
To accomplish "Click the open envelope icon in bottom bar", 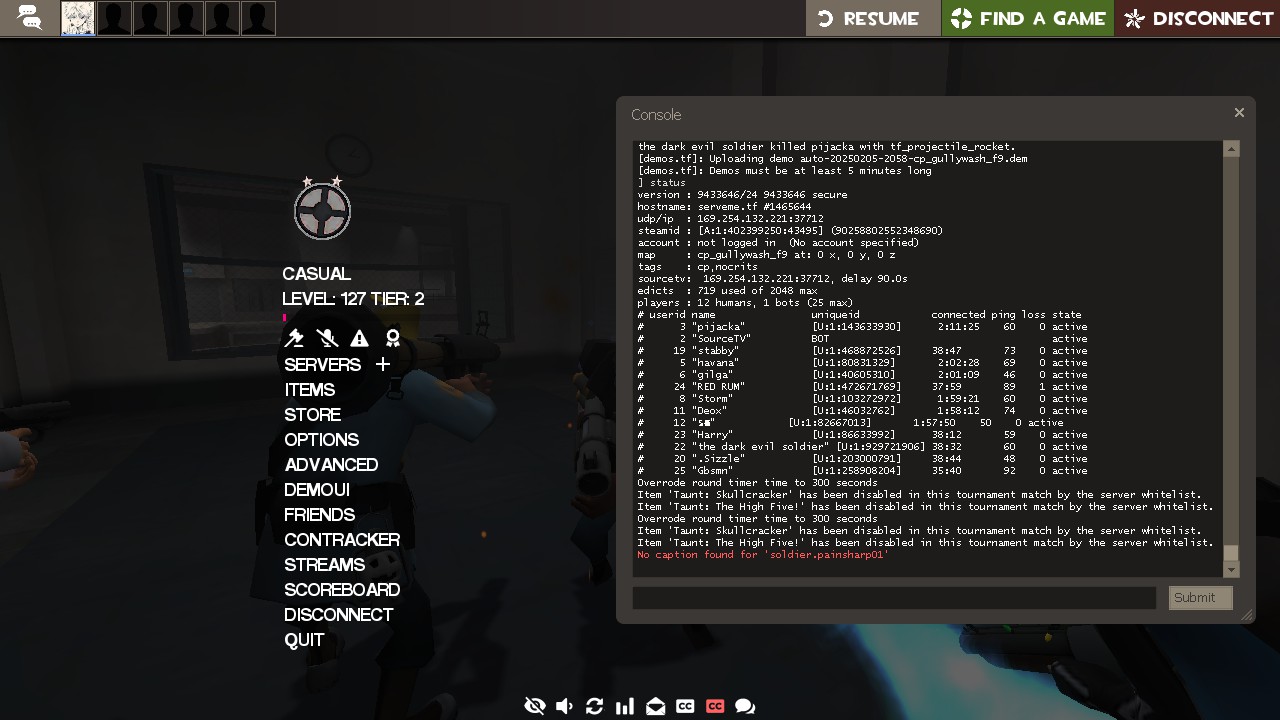I will click(x=655, y=706).
